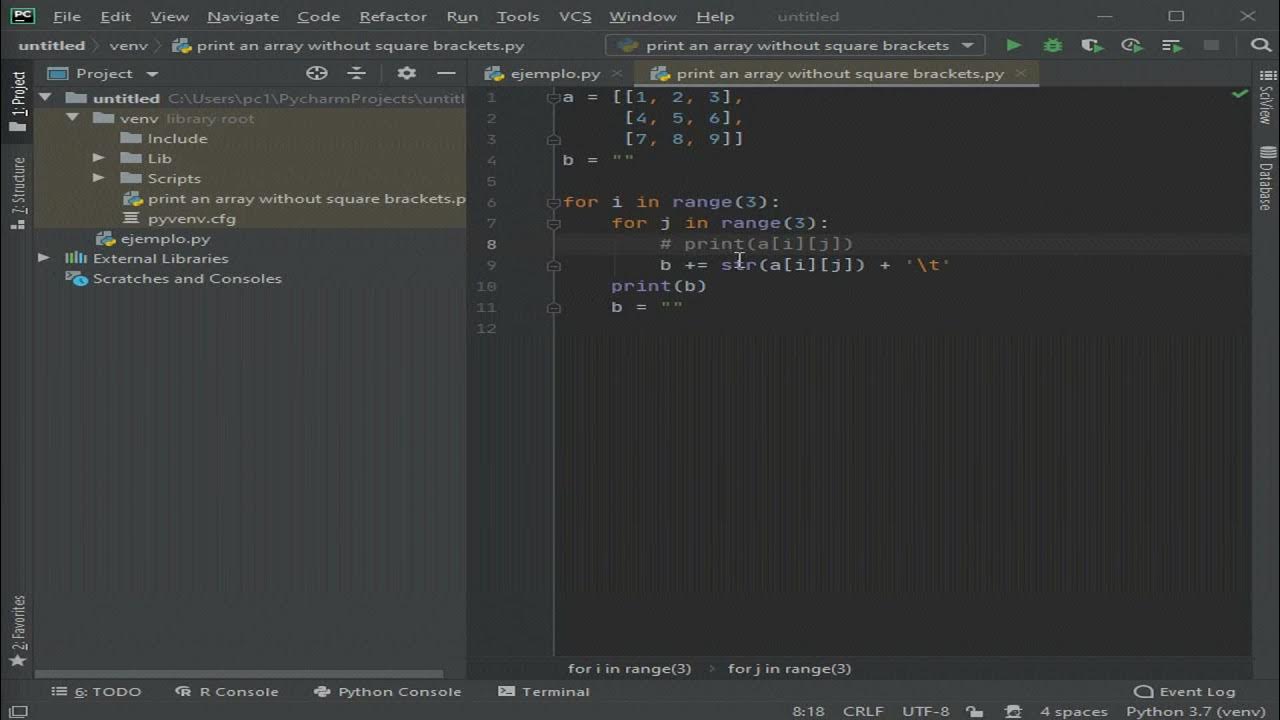
Task: Expand the External Libraries node
Action: click(x=43, y=258)
